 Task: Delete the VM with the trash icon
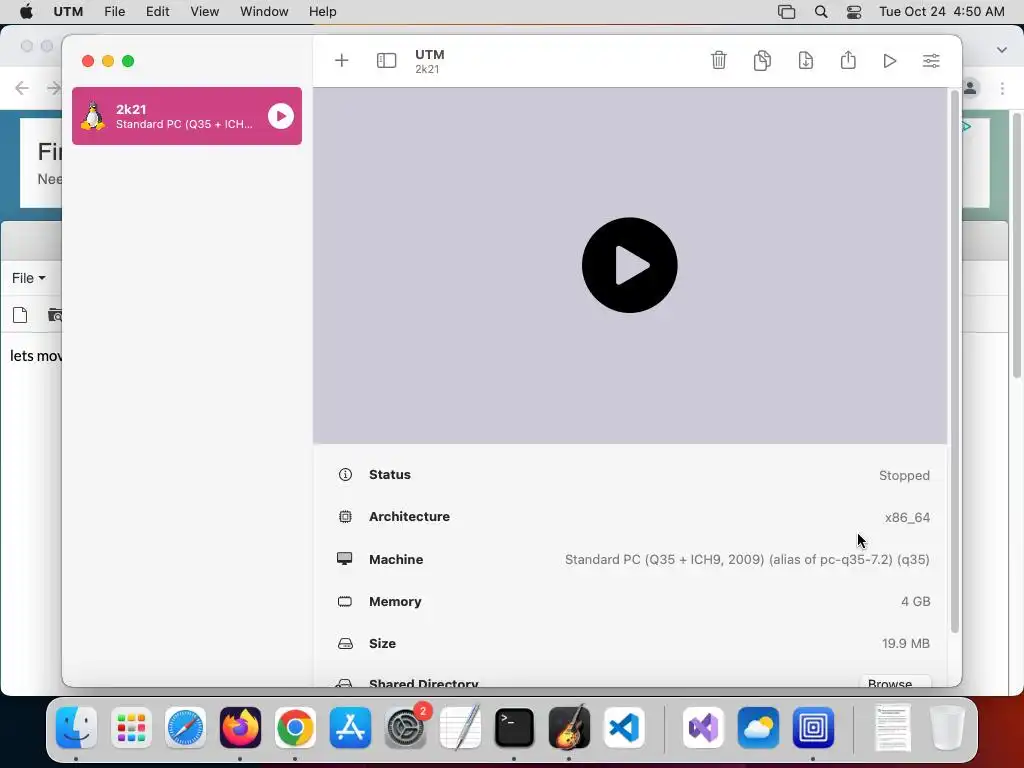[x=718, y=60]
